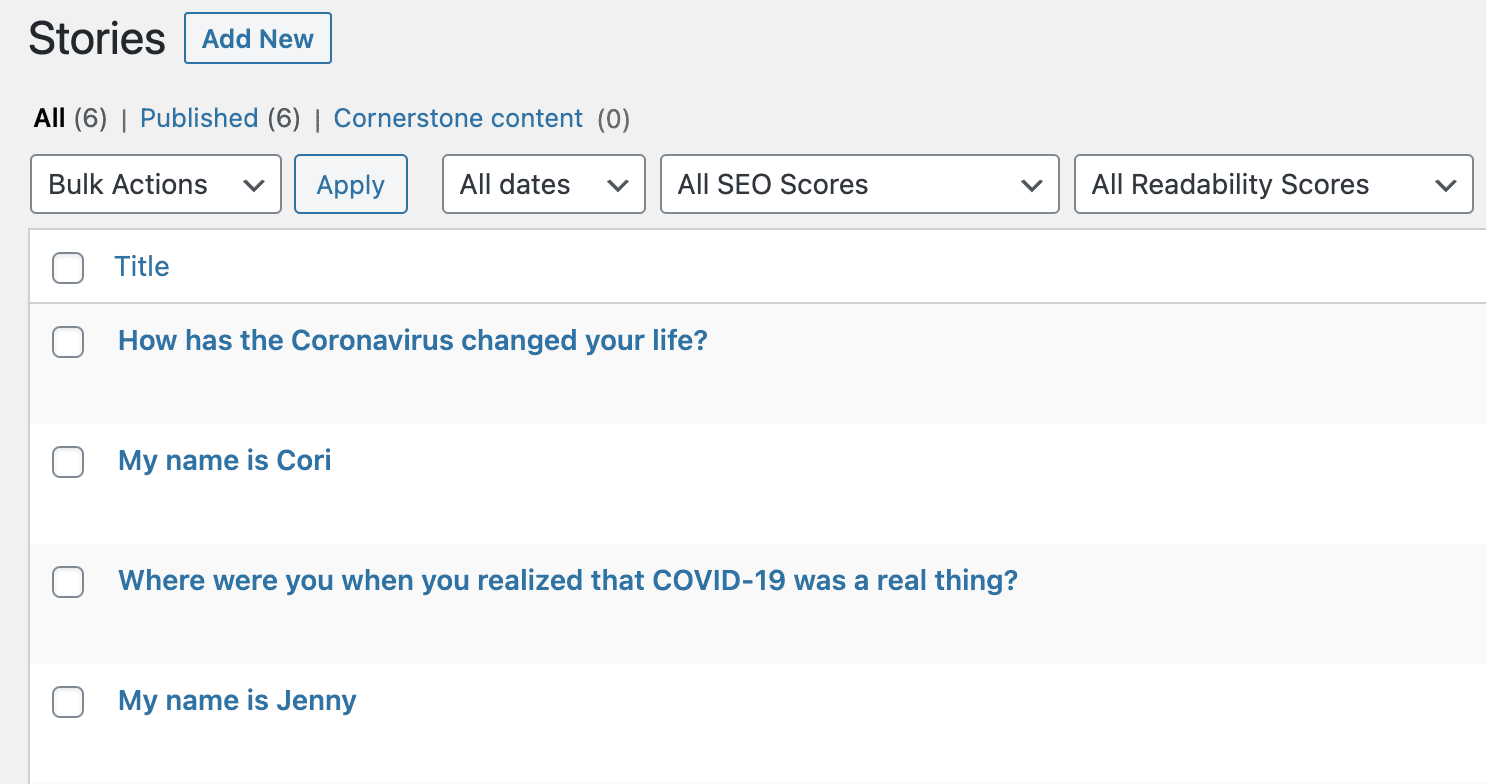Open the All dates filter dropdown

[x=543, y=184]
